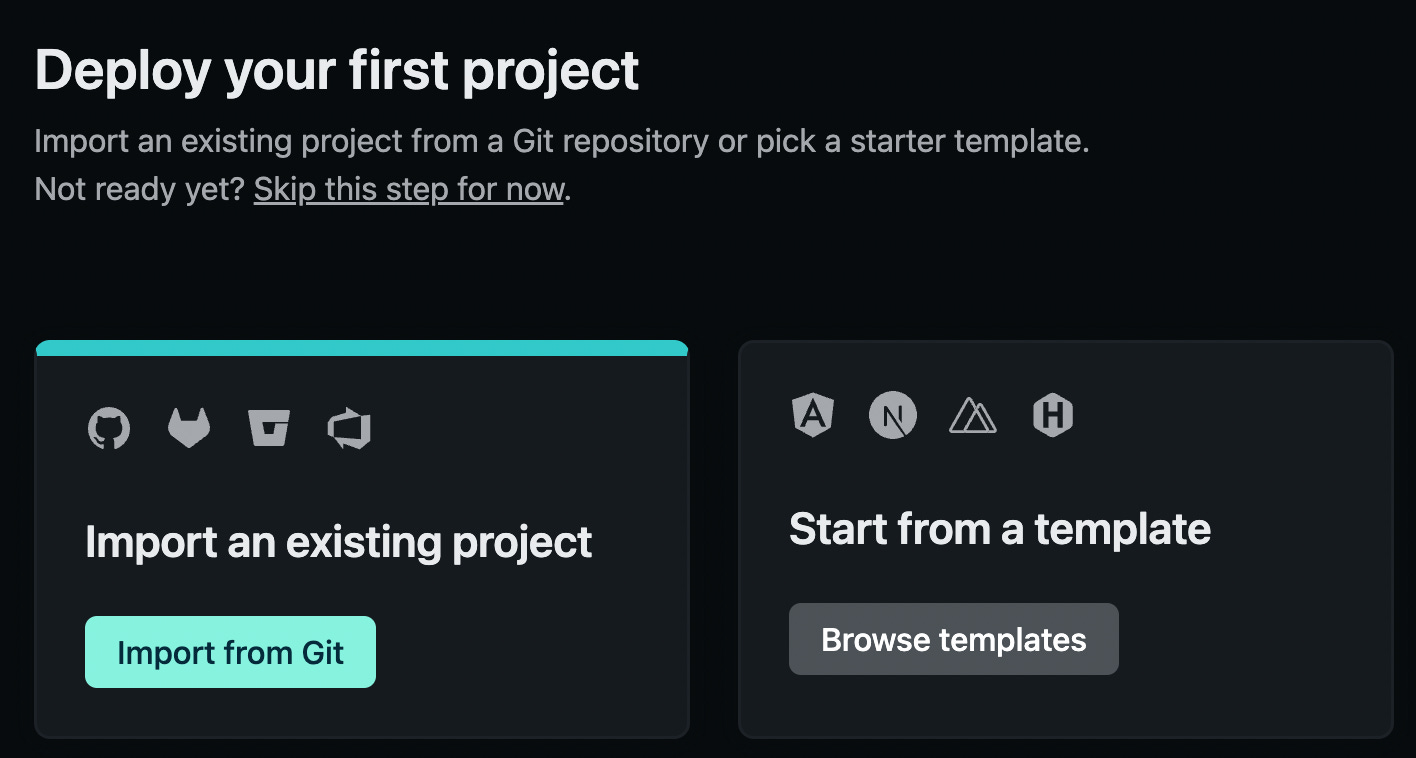1416x758 pixels.
Task: Select the Next.js circle icon
Action: tap(893, 415)
